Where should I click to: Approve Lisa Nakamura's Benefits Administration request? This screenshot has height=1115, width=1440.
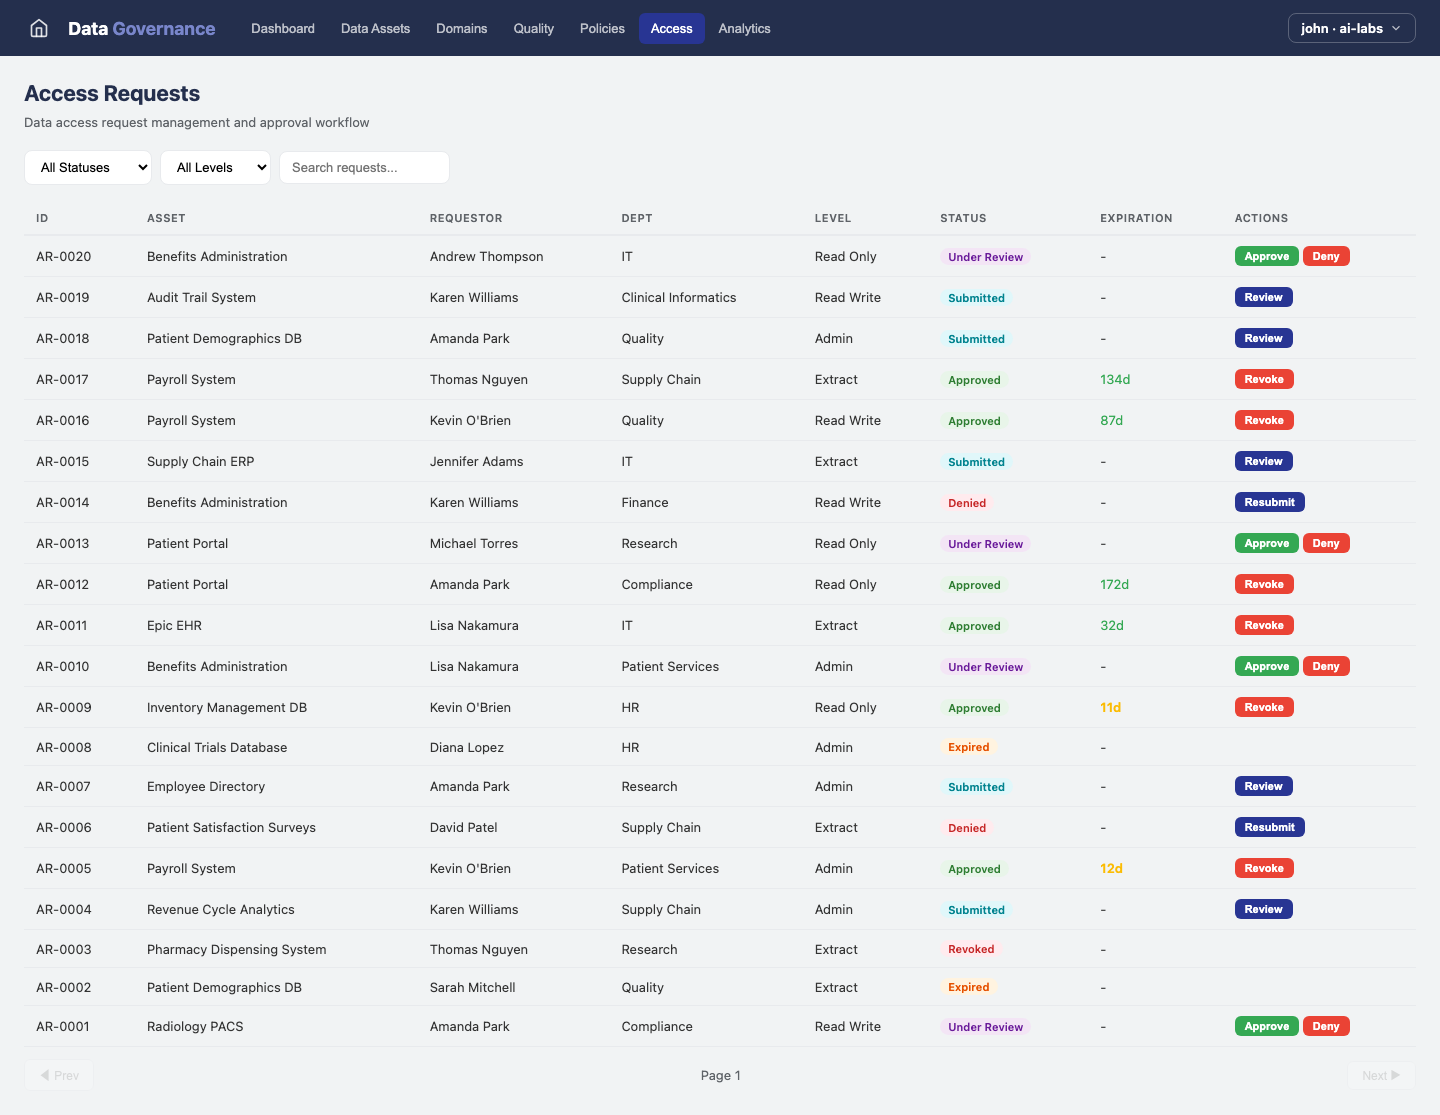point(1266,666)
